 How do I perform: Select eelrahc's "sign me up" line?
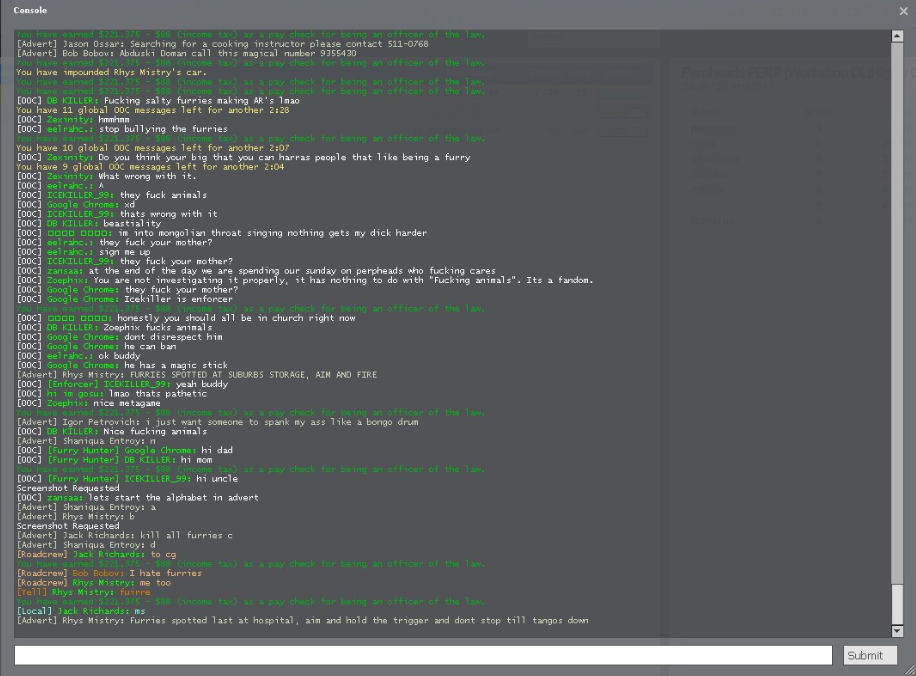(x=84, y=252)
